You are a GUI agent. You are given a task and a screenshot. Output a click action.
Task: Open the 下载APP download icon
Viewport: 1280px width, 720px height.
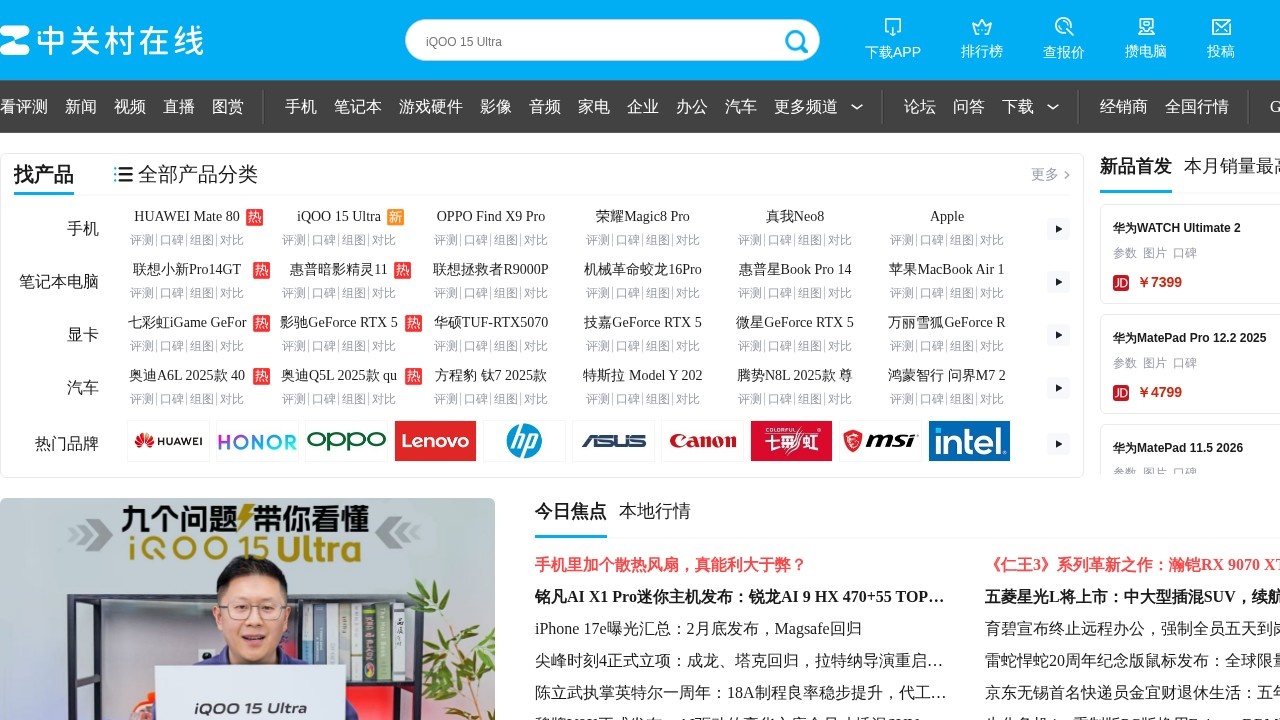[x=893, y=27]
